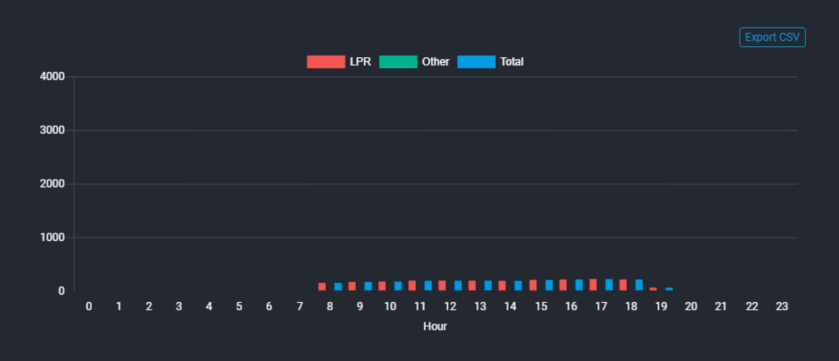Screen dimensions: 839x361
Task: Click the 1000 y-axis label
Action: point(52,237)
